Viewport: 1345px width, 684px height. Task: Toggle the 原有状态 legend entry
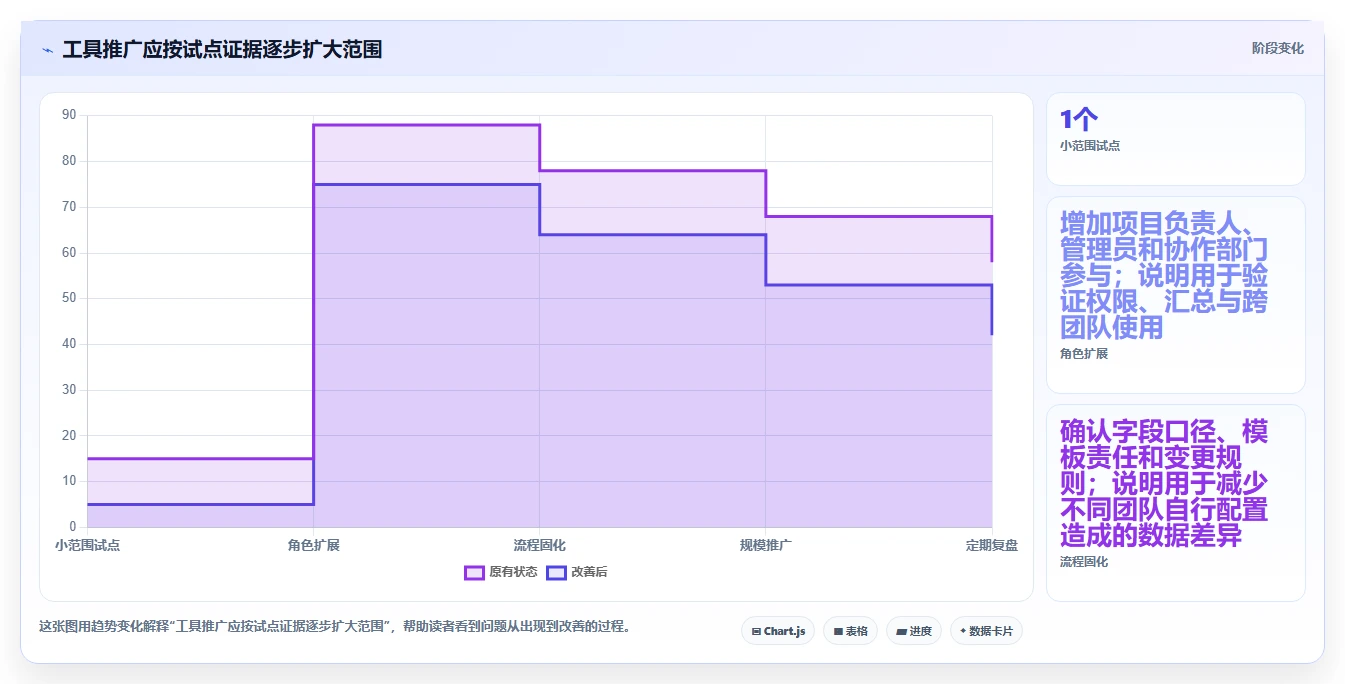click(x=501, y=572)
